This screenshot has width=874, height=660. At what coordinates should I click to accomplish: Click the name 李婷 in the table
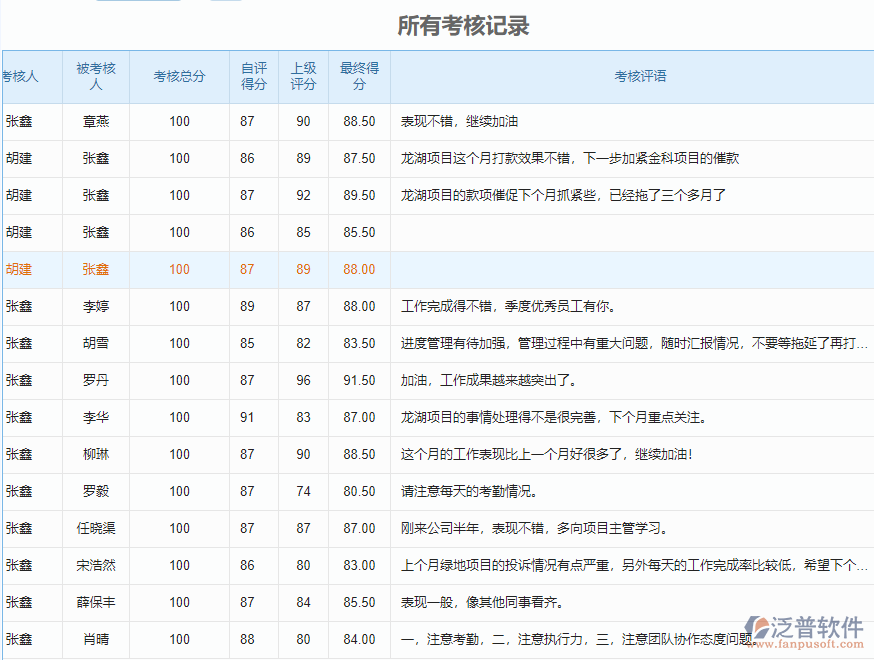click(x=96, y=306)
